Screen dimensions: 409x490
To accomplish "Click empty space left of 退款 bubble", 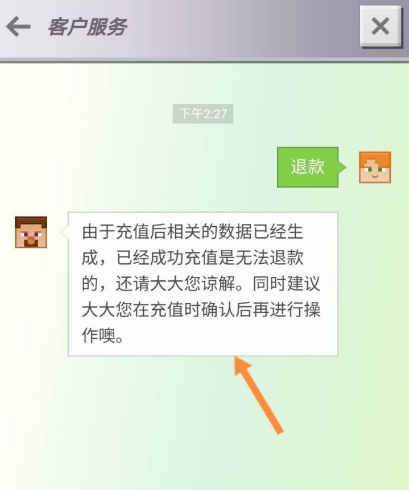I will pyautogui.click(x=167, y=167).
